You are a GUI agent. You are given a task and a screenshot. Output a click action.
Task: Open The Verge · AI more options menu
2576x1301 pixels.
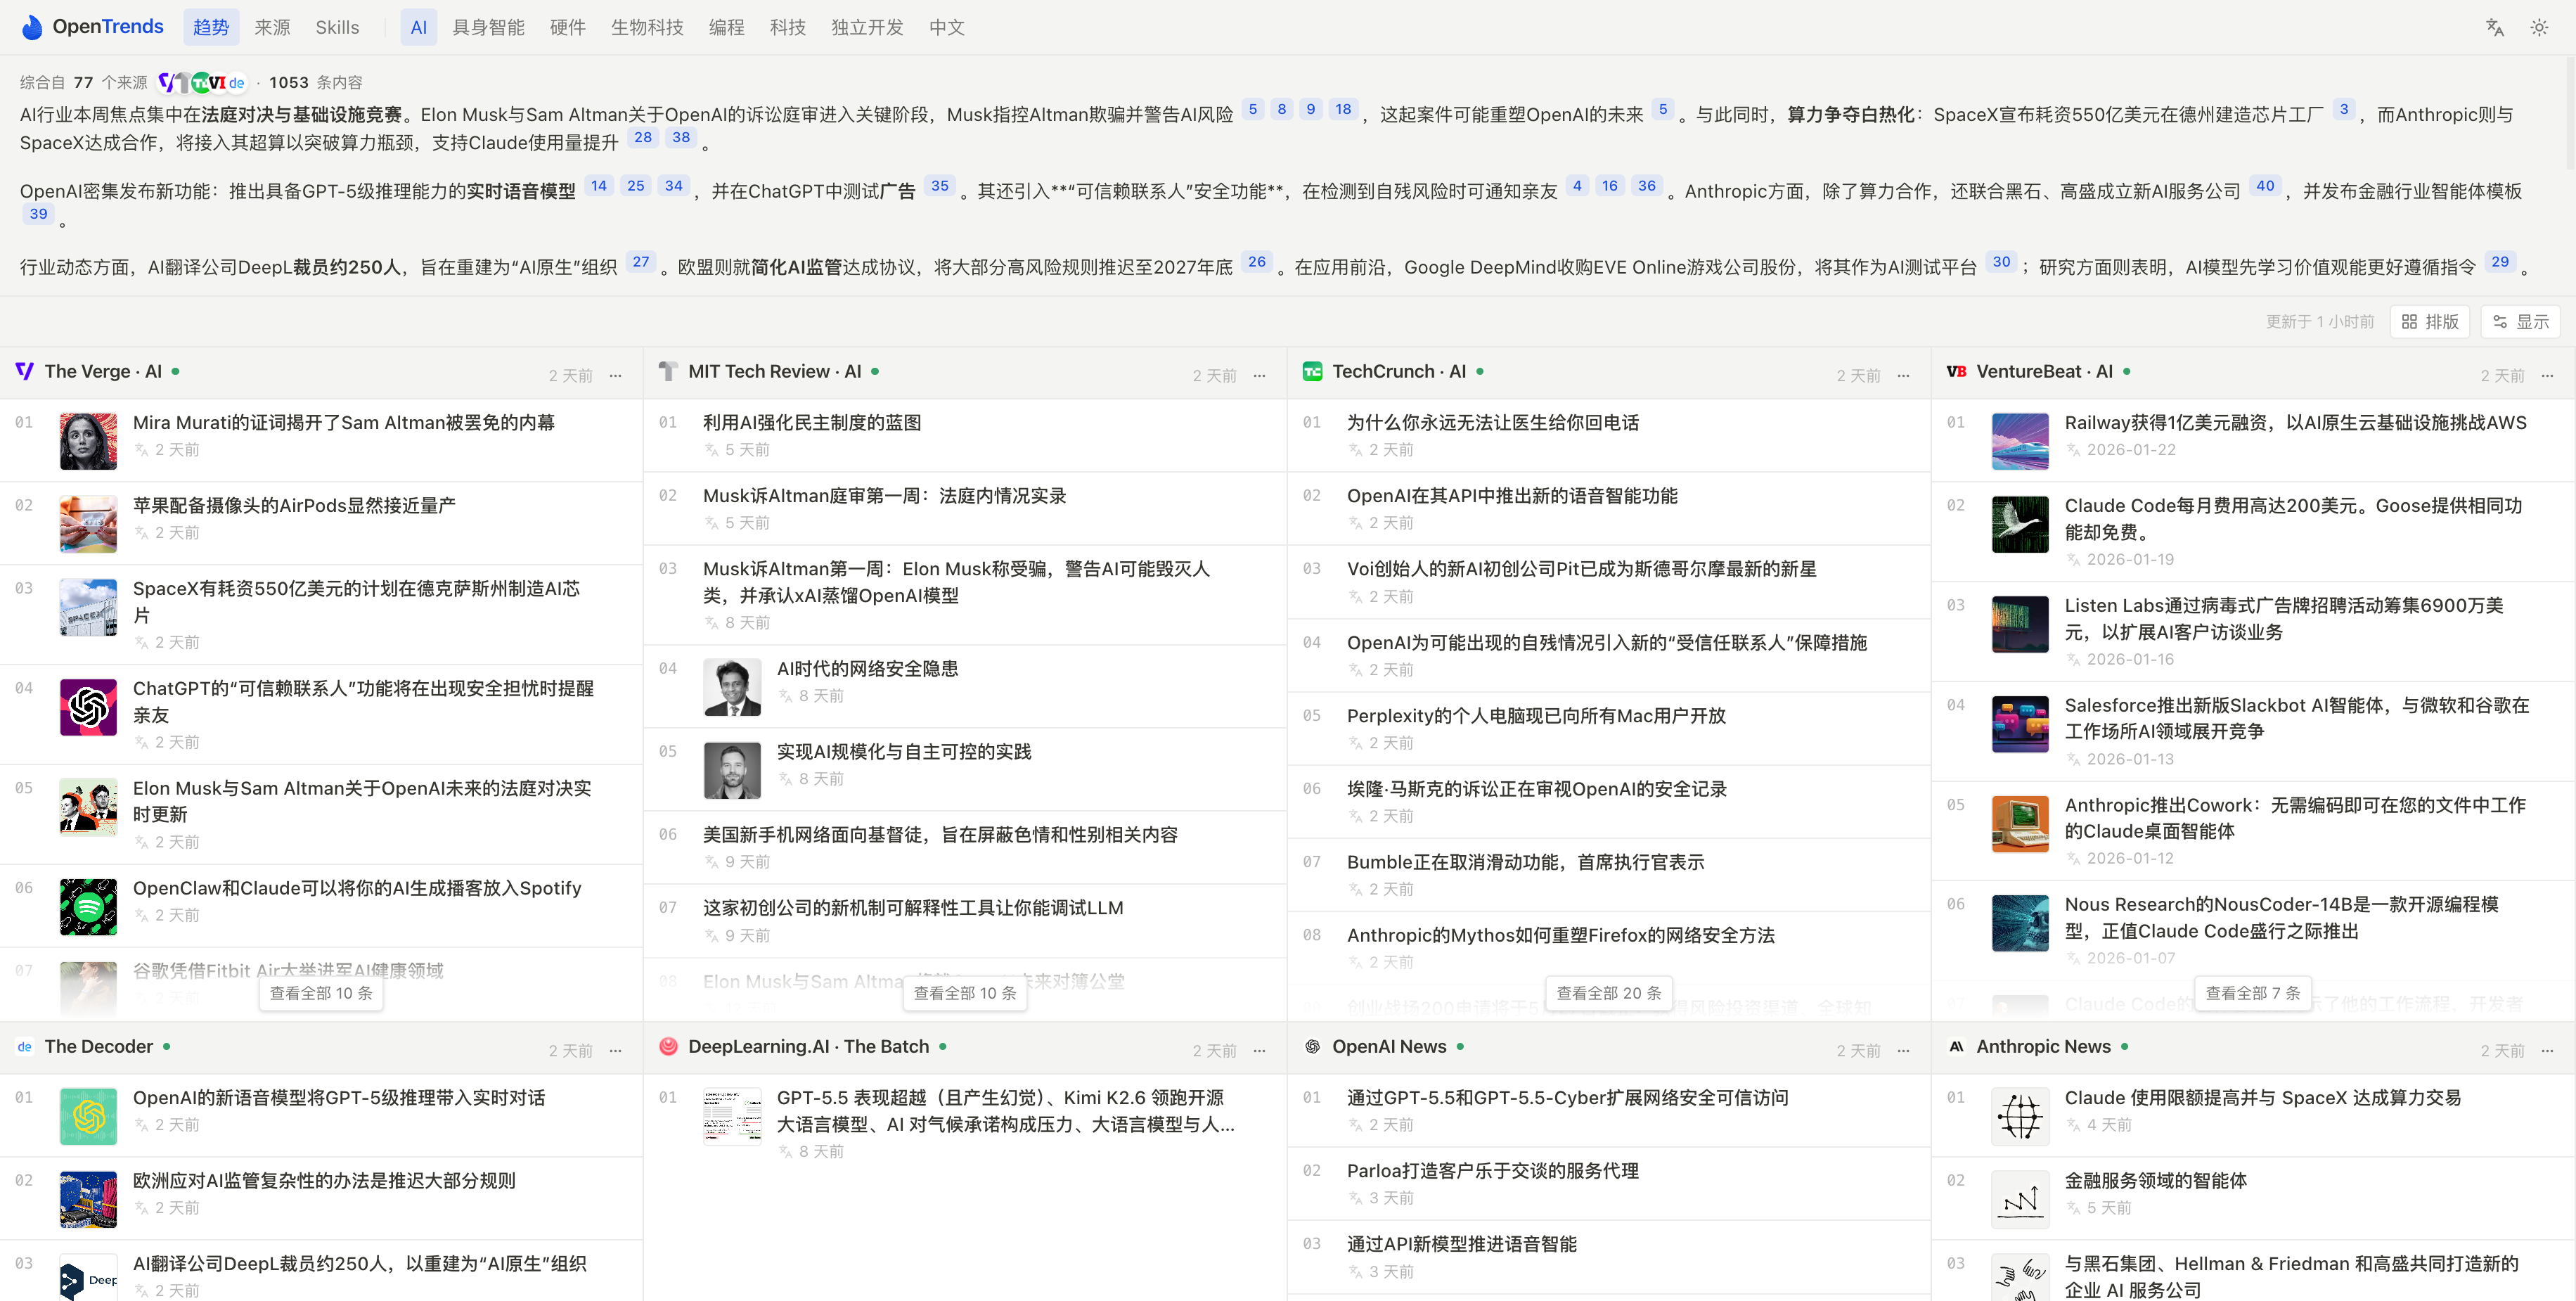point(616,375)
